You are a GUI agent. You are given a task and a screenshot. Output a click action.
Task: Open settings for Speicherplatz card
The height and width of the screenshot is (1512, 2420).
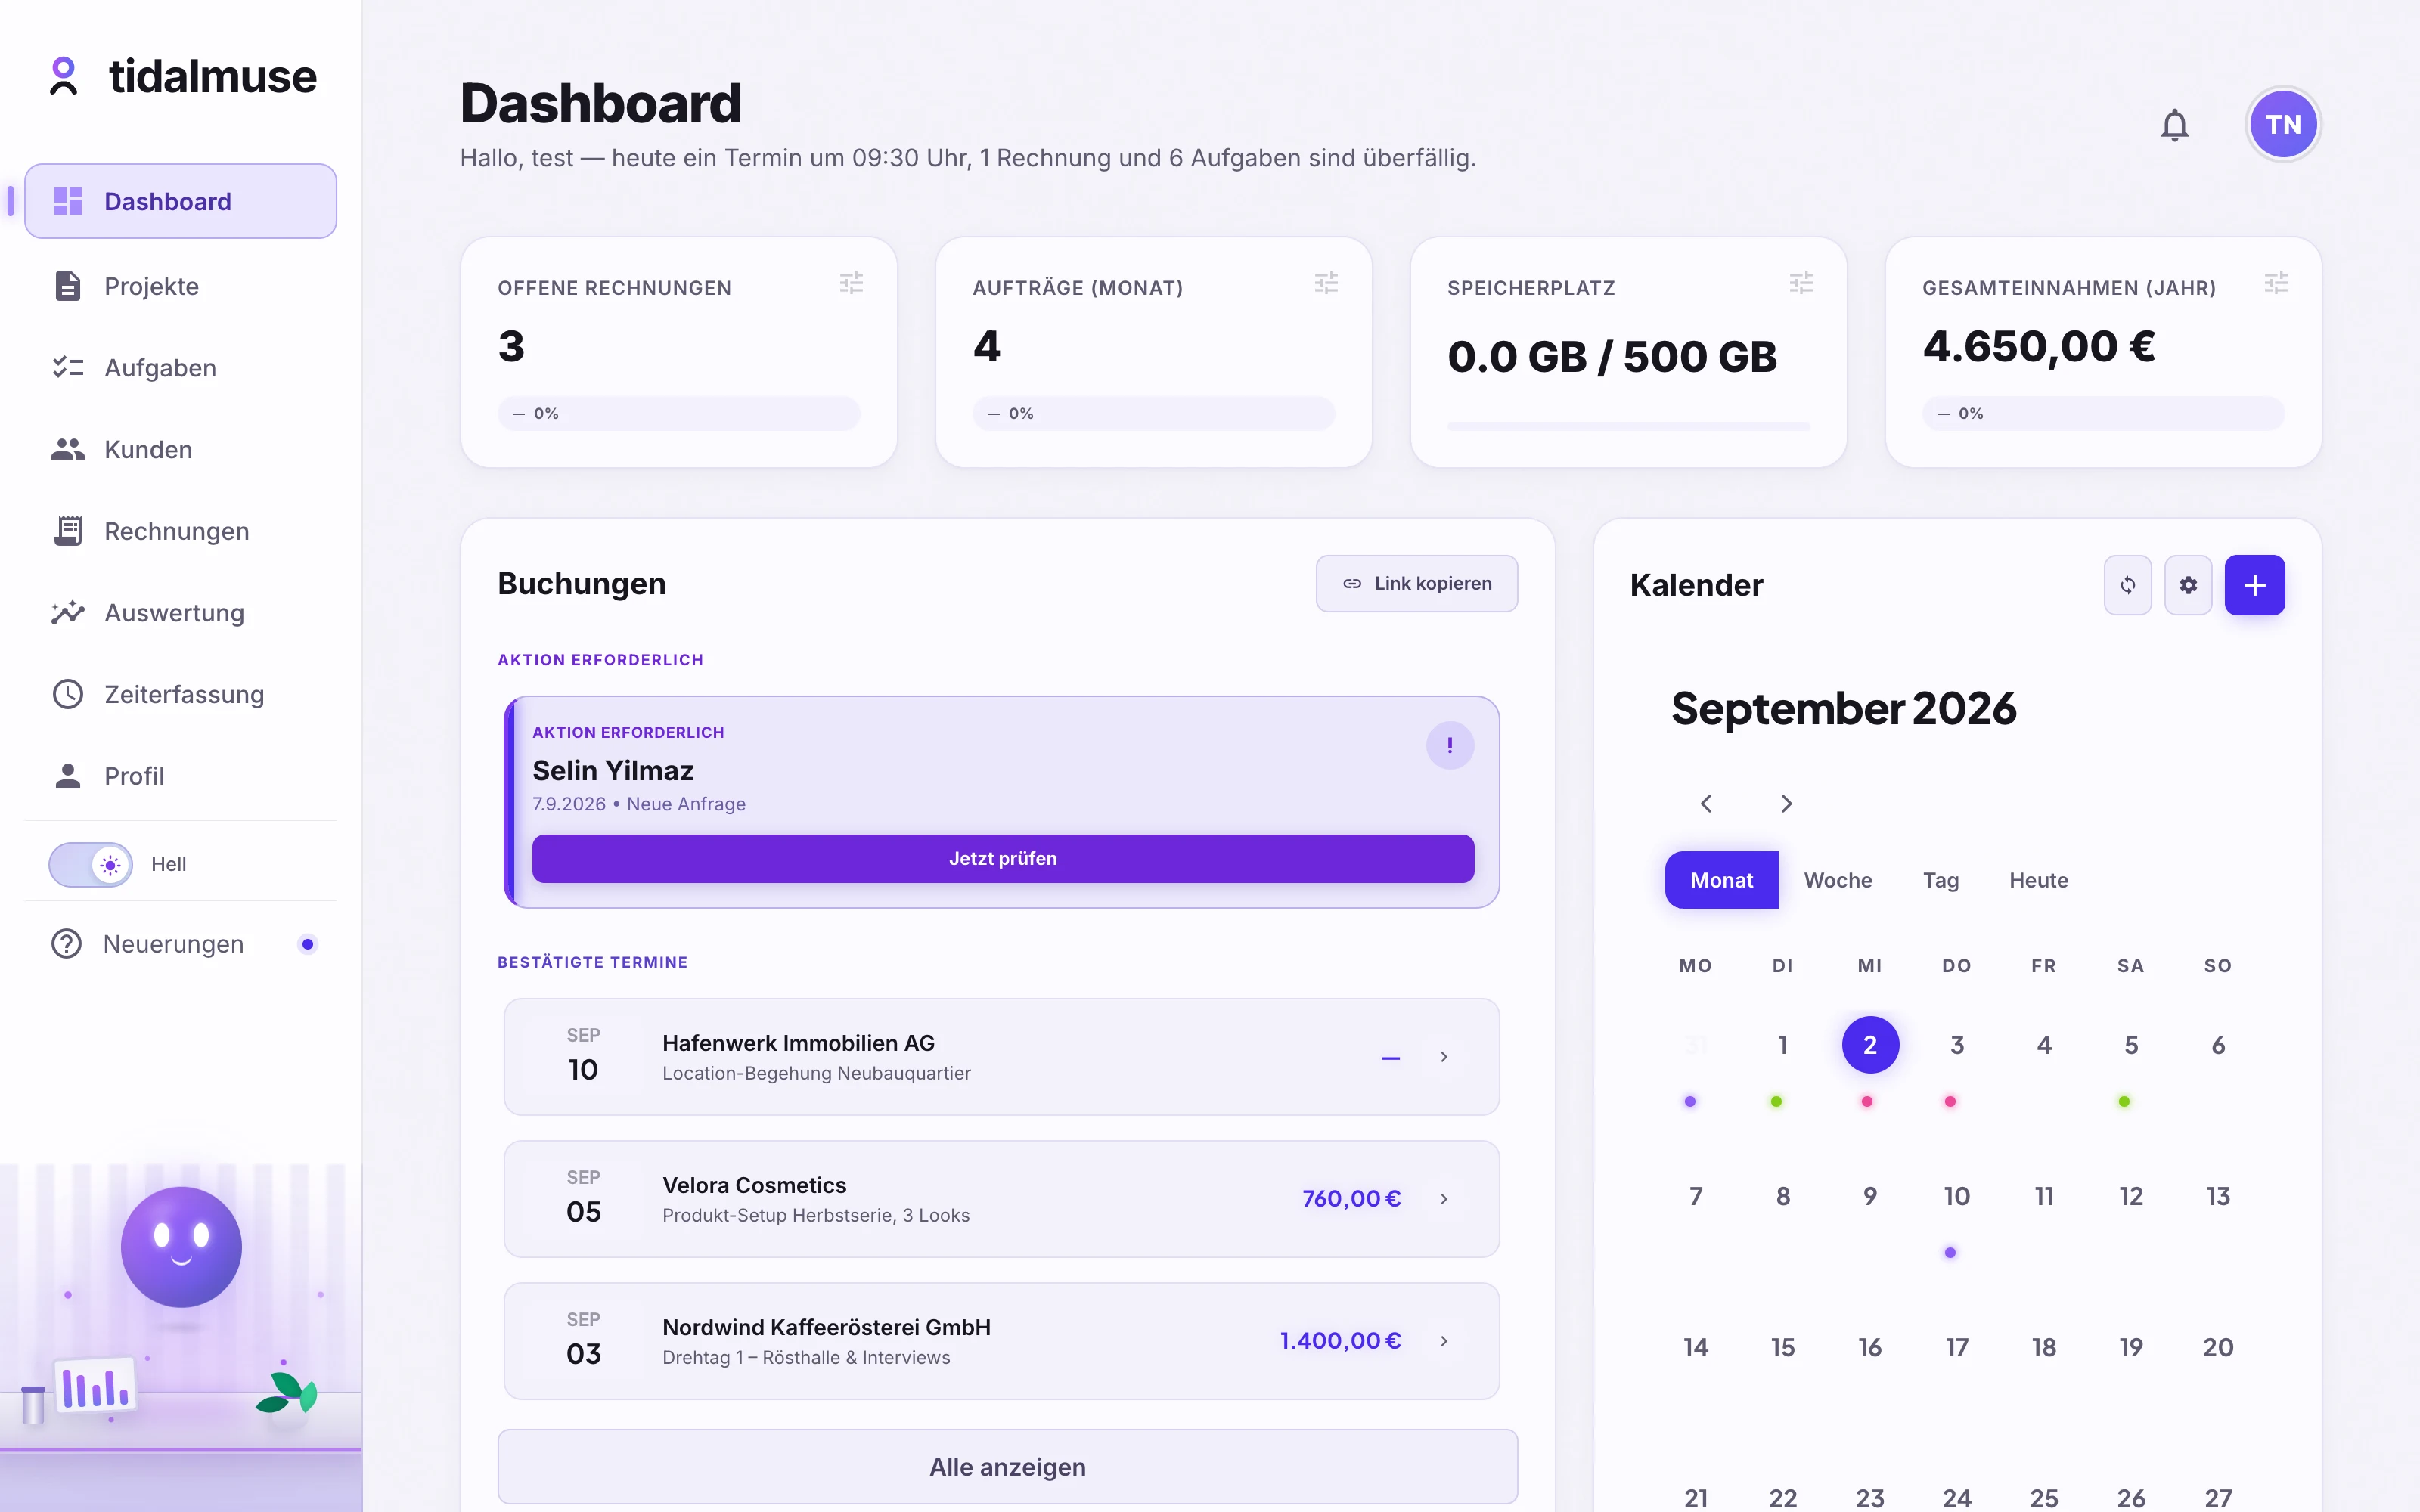[1801, 283]
